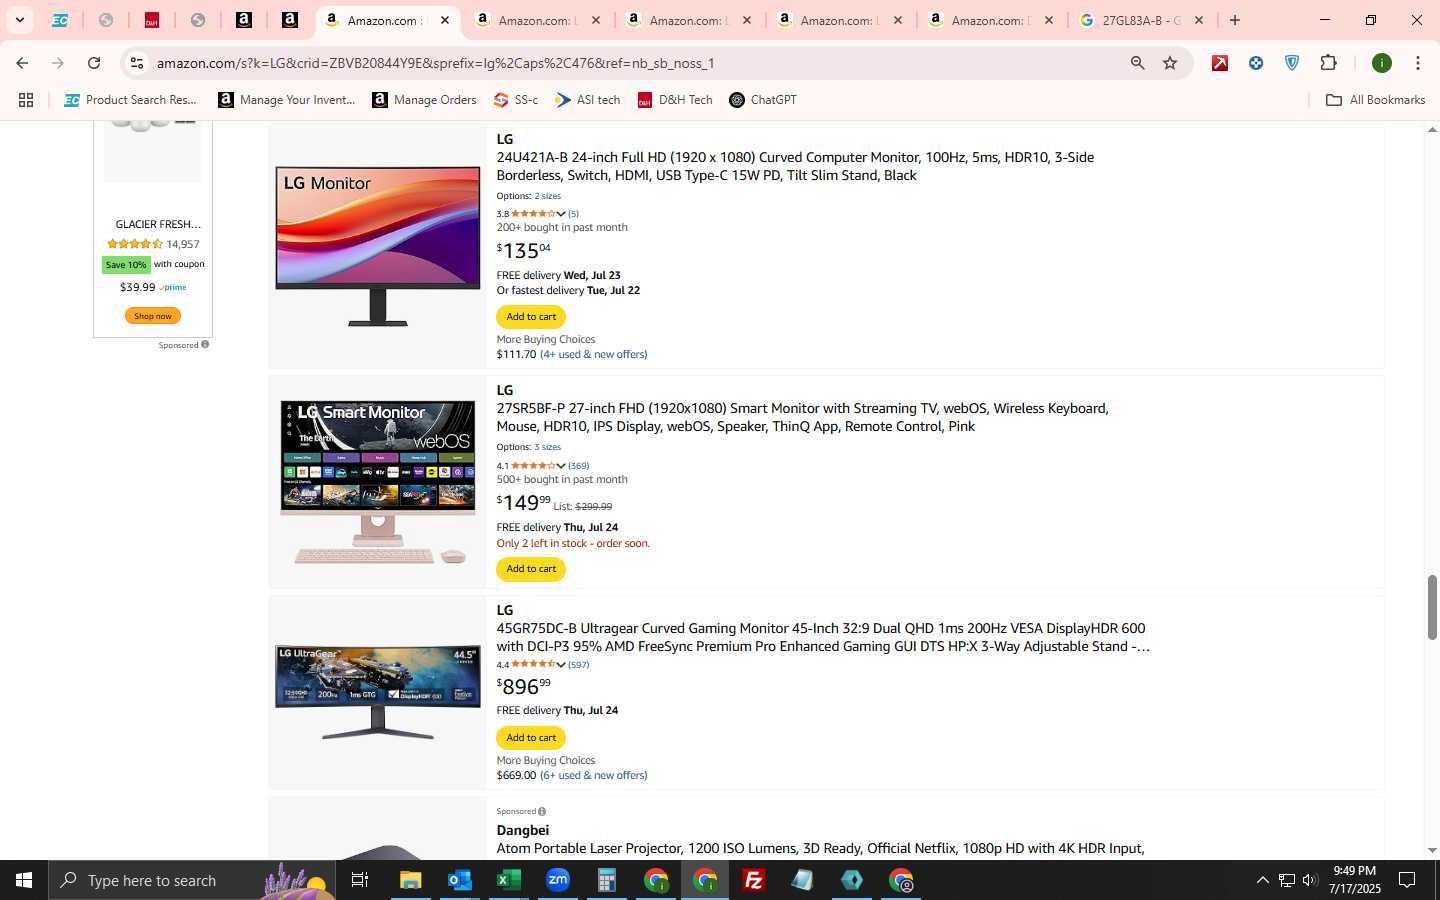The height and width of the screenshot is (900, 1440).
Task: Open Excel from the taskbar
Action: [x=509, y=880]
